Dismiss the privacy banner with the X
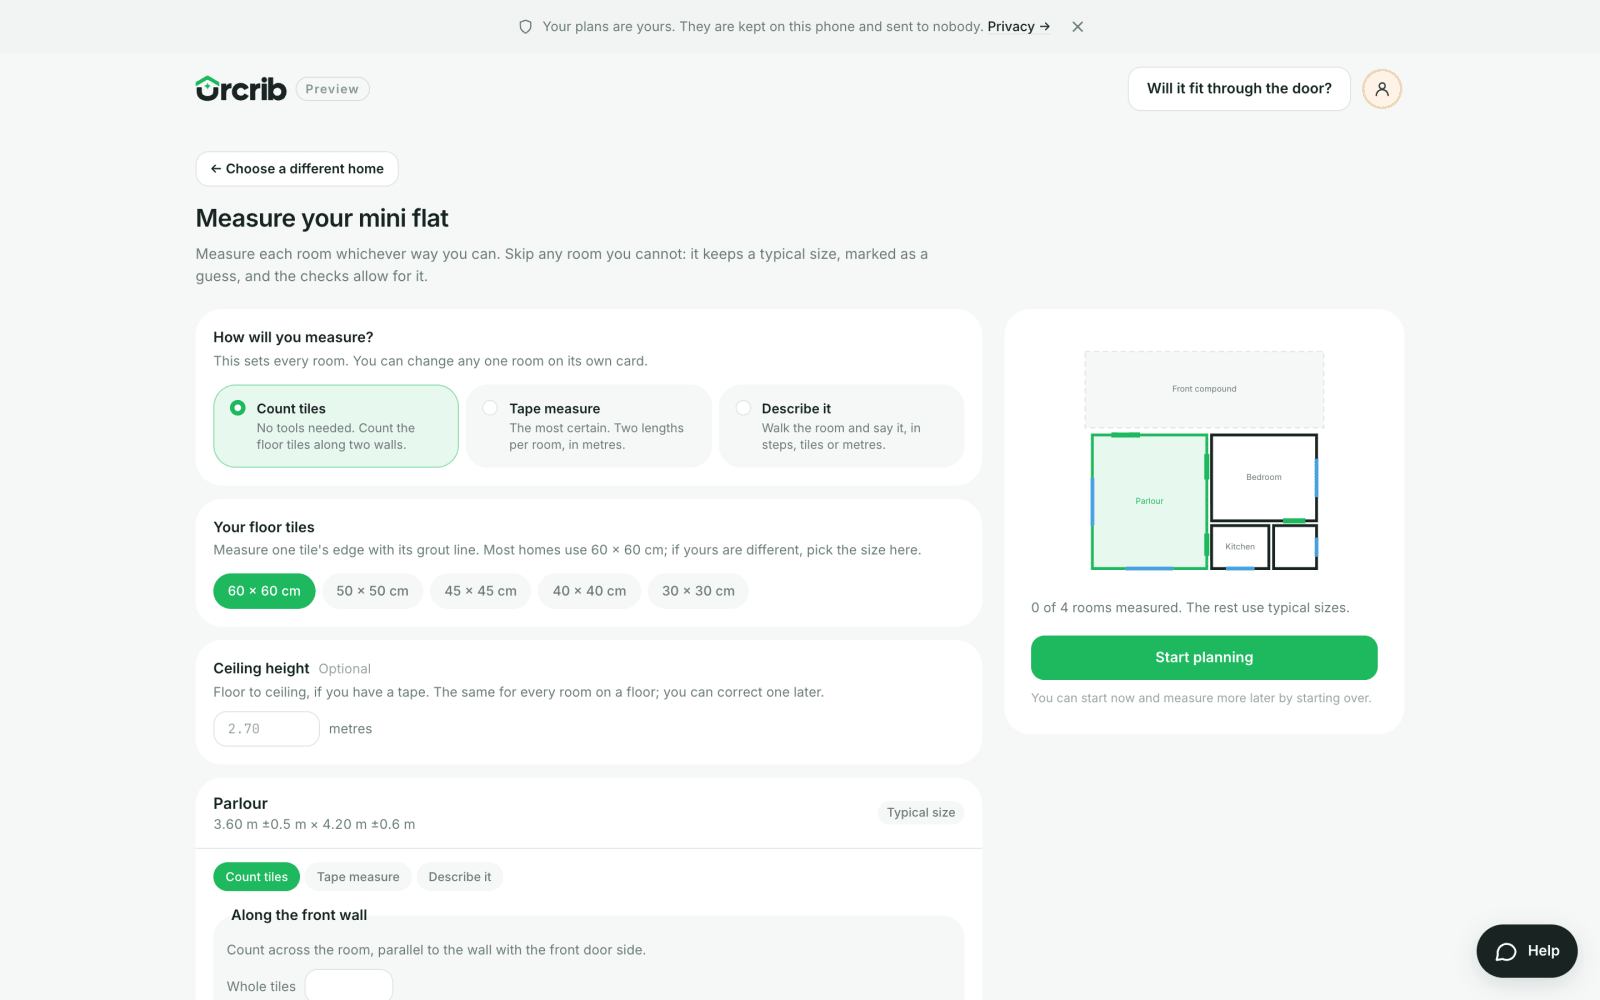The height and width of the screenshot is (1000, 1600). click(1077, 27)
